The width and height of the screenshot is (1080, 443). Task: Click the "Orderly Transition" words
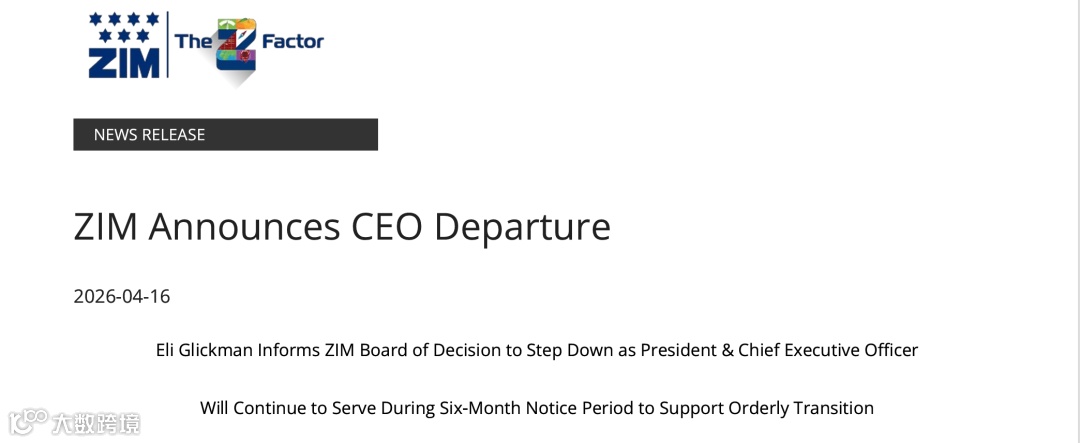pos(800,408)
